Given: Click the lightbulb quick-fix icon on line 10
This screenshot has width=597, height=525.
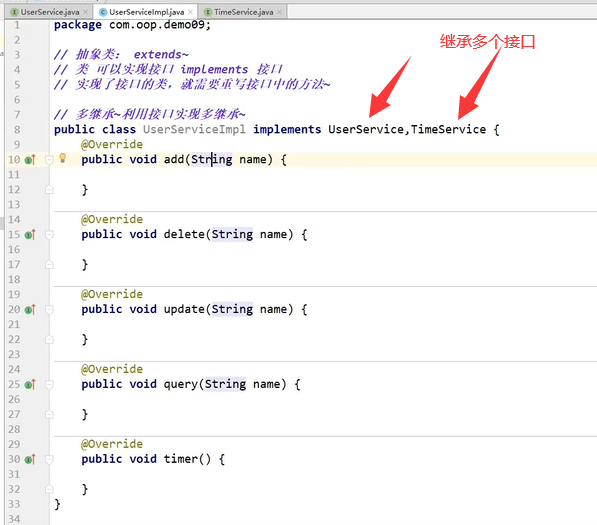Looking at the screenshot, I should [x=63, y=158].
